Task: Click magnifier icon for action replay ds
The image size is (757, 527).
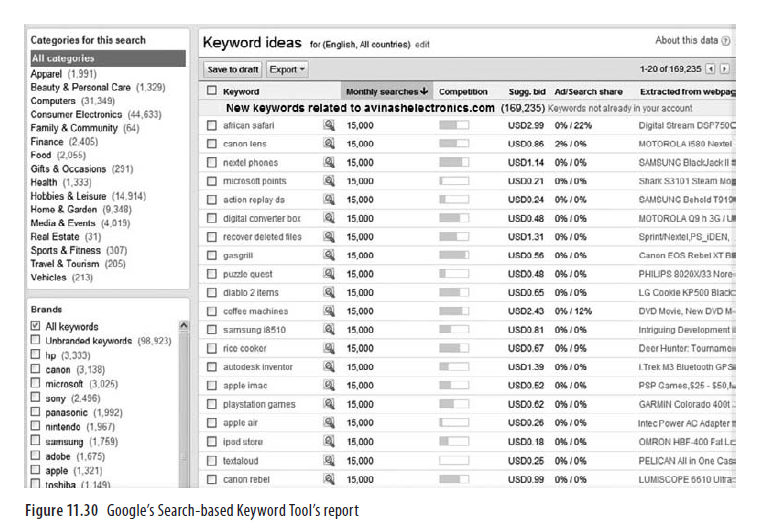Action: tap(329, 199)
